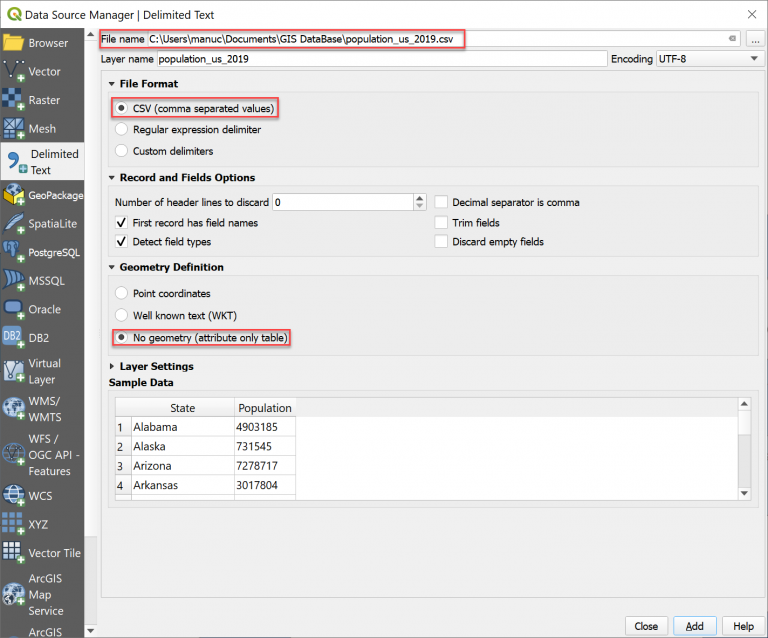Image resolution: width=768 pixels, height=638 pixels.
Task: Toggle the Trim fields checkbox
Action: [x=441, y=223]
